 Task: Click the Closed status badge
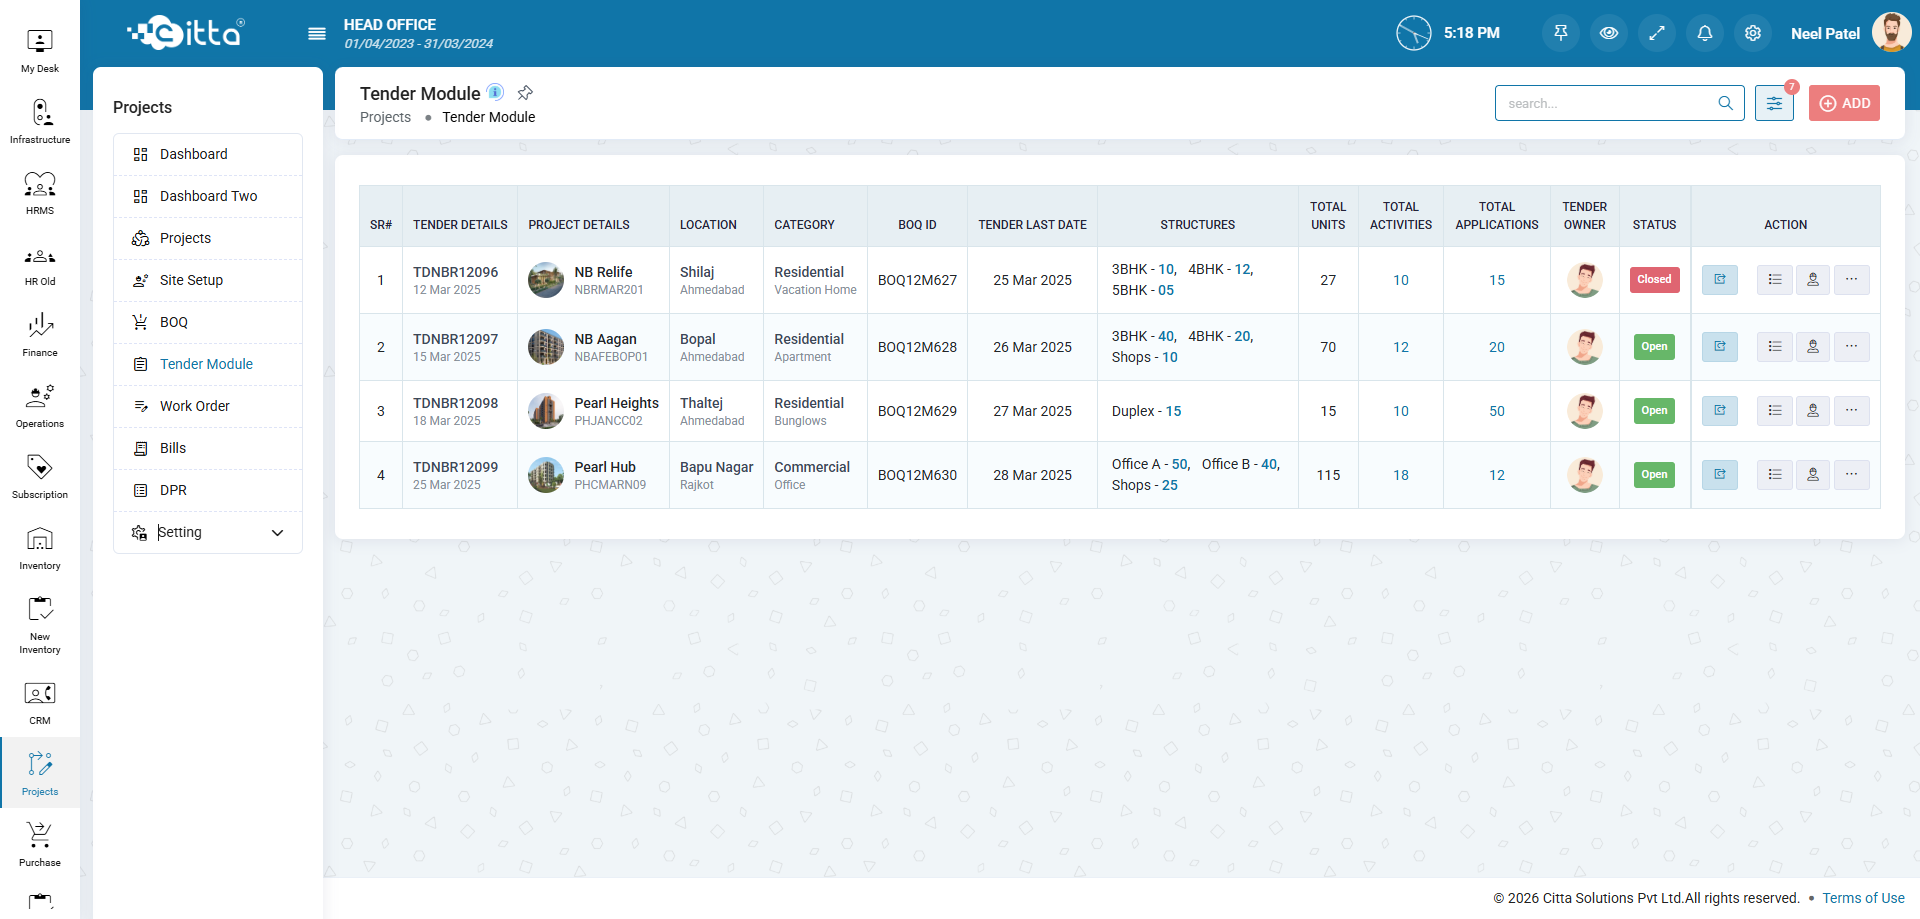[1654, 280]
